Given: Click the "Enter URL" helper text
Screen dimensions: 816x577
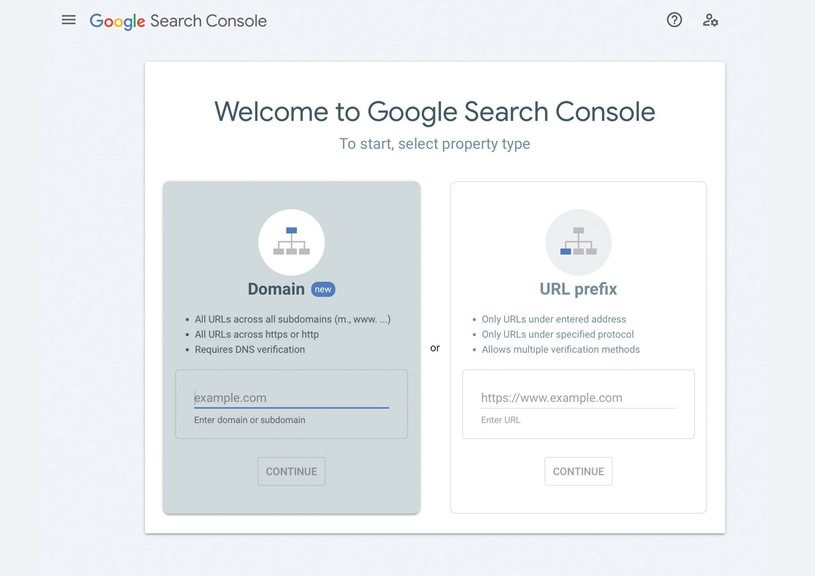Looking at the screenshot, I should click(501, 420).
